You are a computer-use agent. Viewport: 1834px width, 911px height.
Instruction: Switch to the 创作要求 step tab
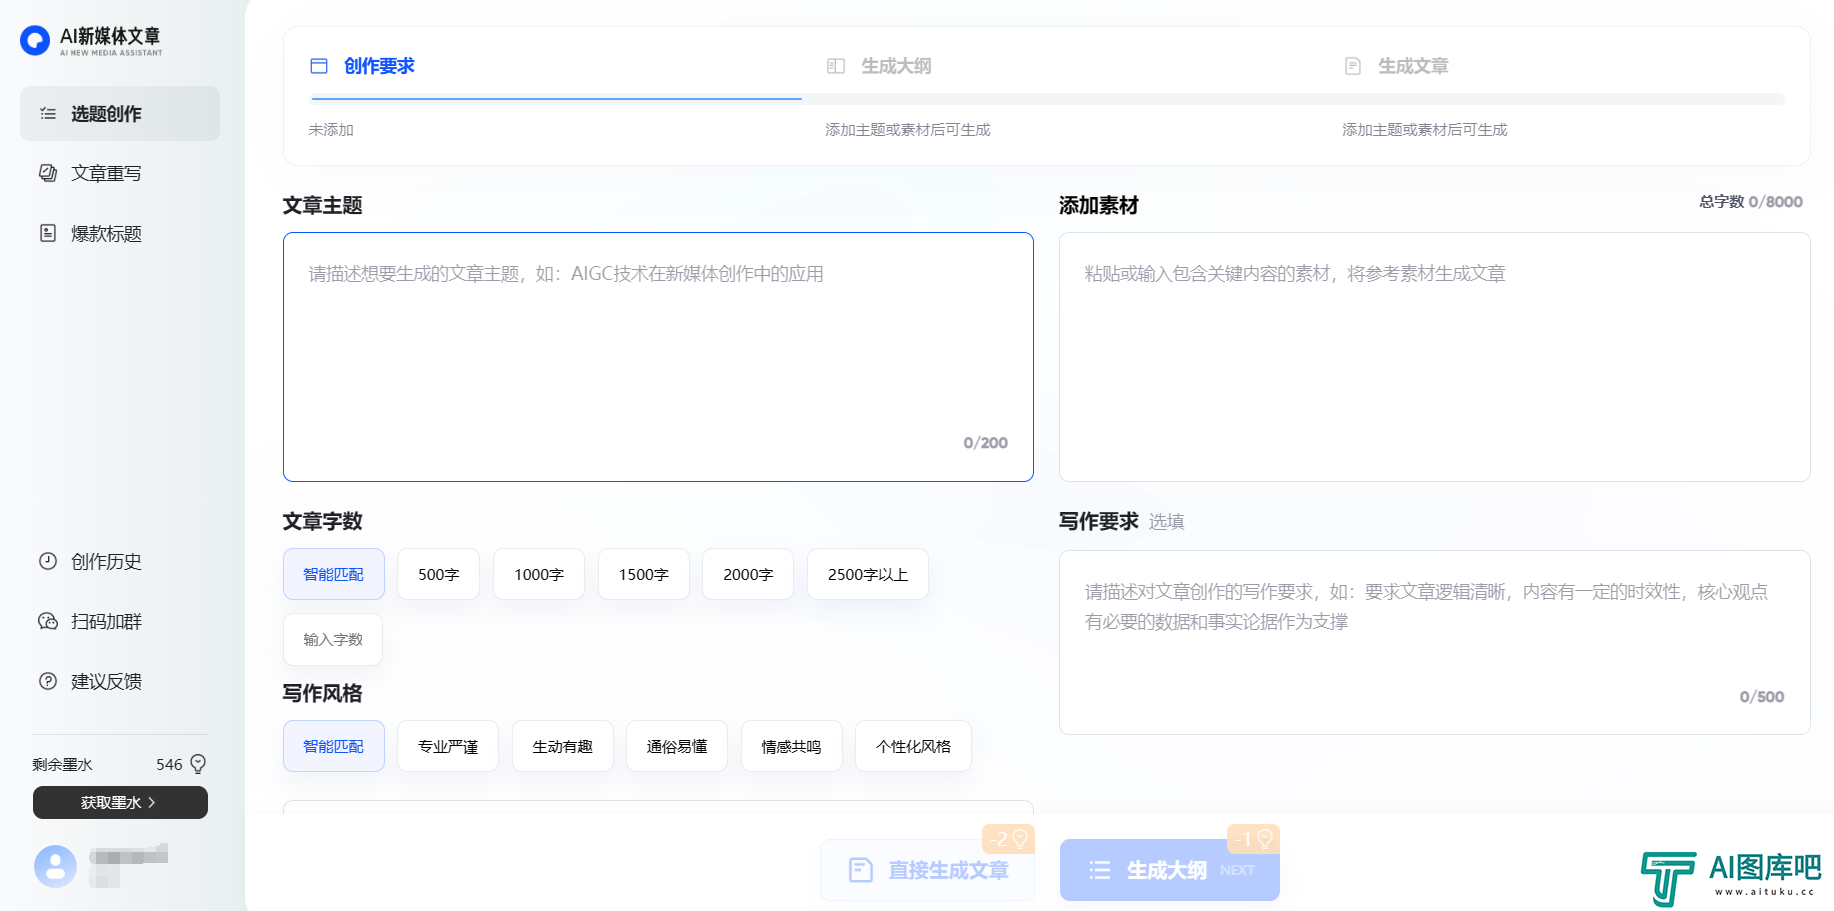point(379,66)
